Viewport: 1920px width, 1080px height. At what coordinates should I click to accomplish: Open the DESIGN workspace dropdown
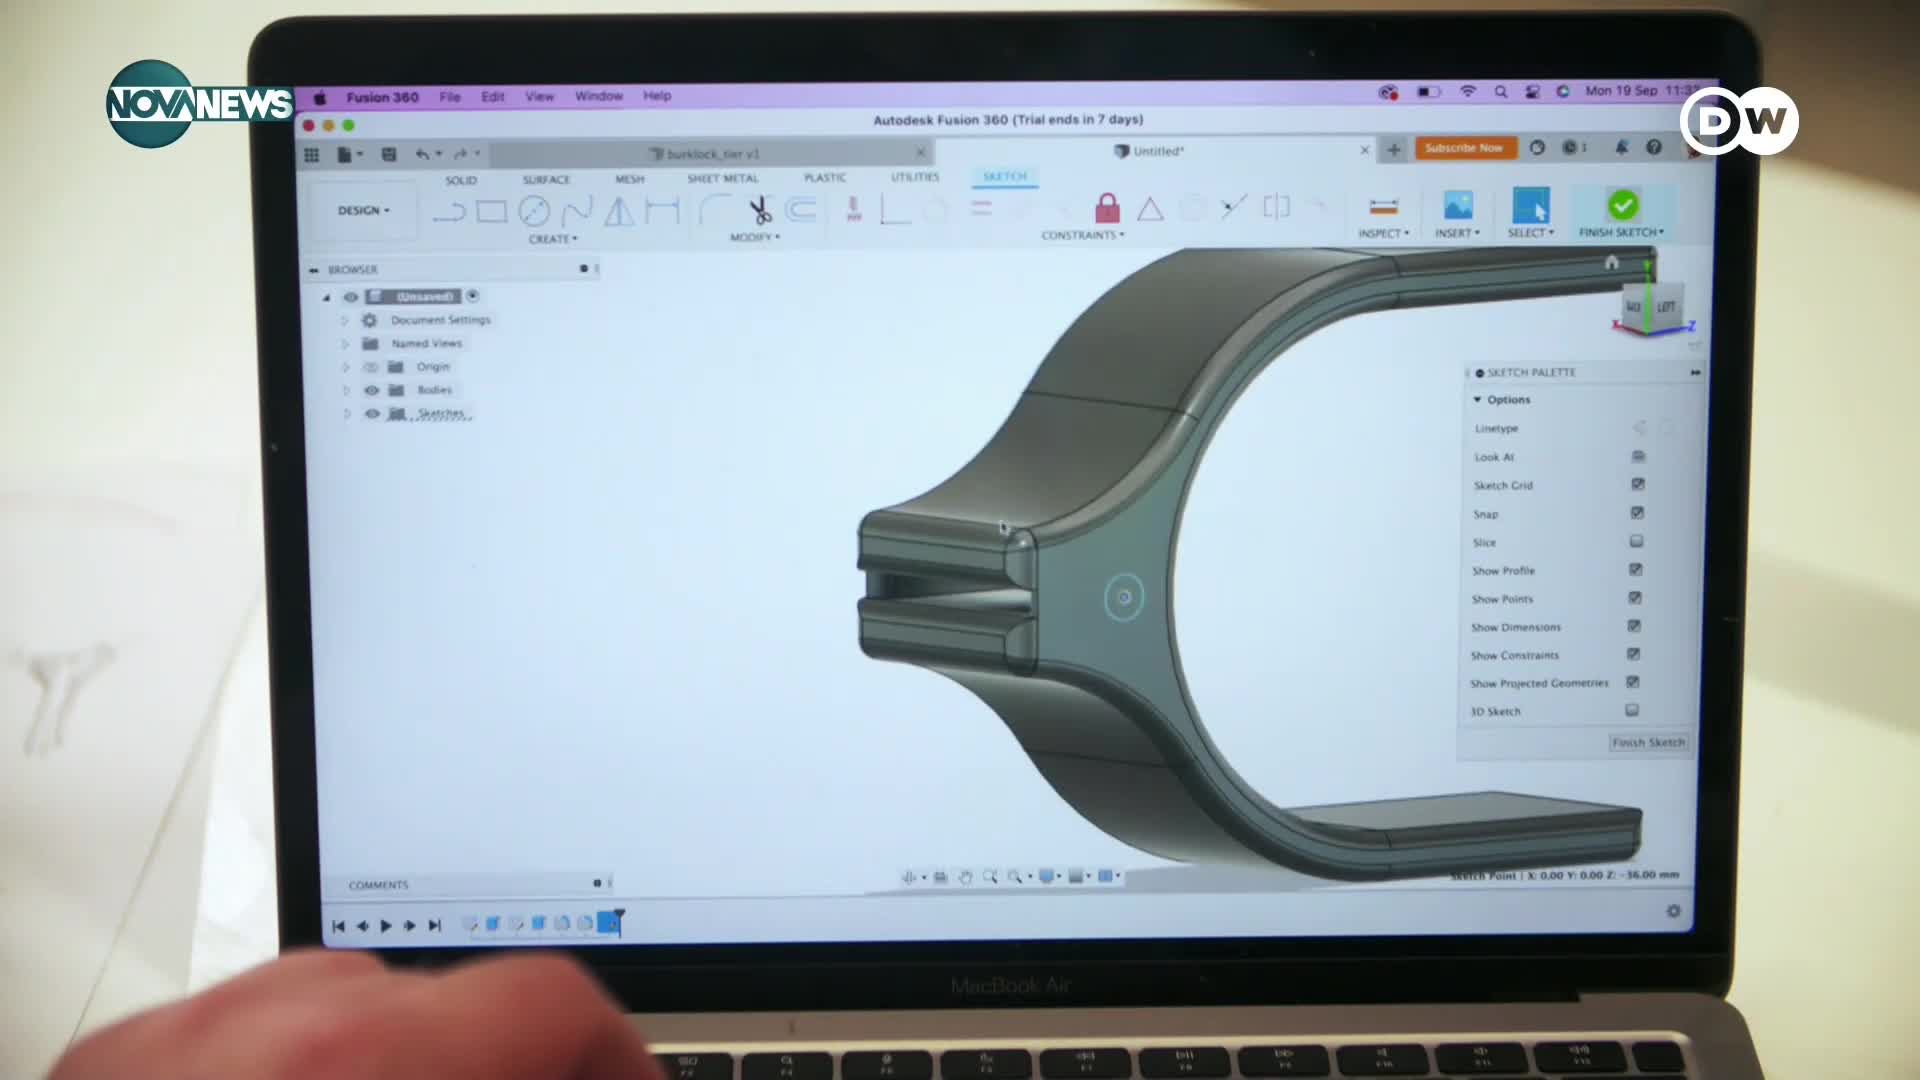tap(363, 211)
